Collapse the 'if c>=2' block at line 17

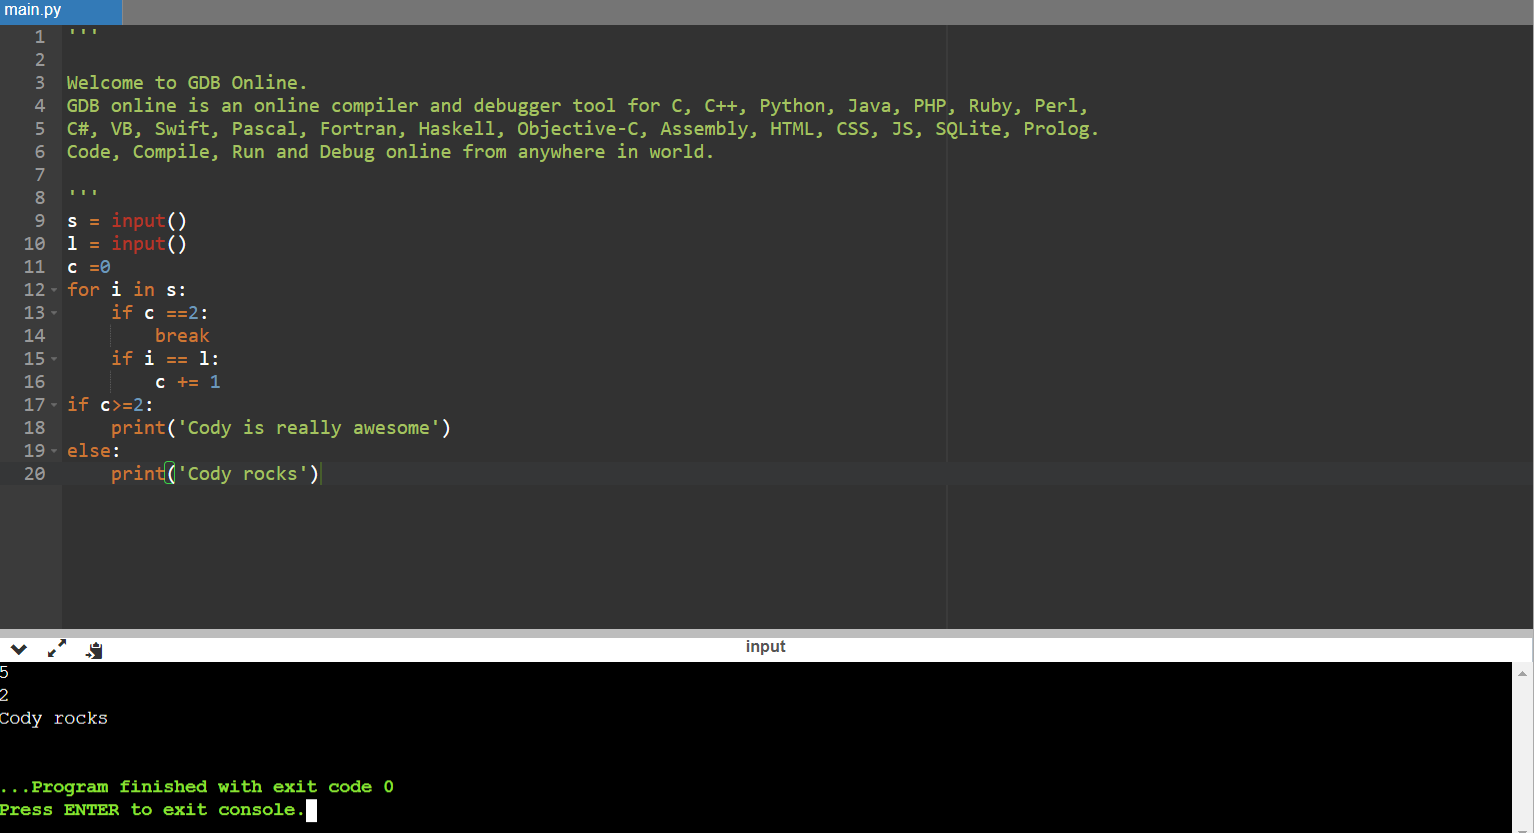tap(54, 405)
